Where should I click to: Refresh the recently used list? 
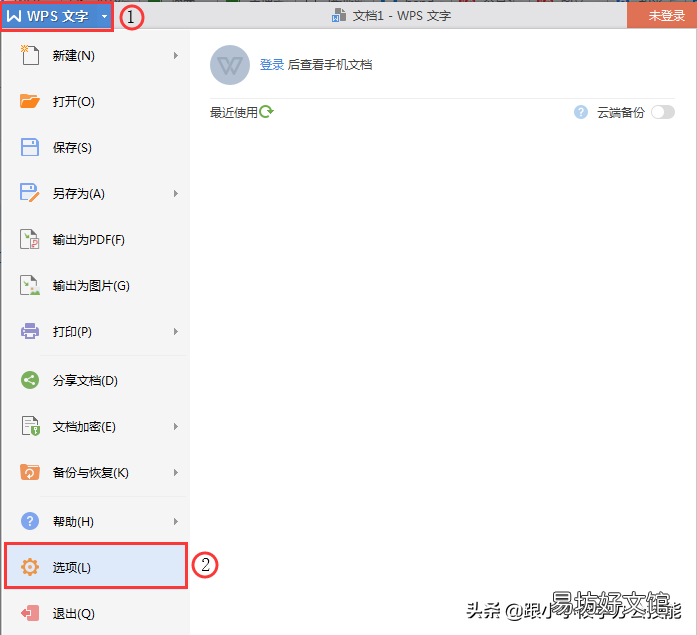266,111
